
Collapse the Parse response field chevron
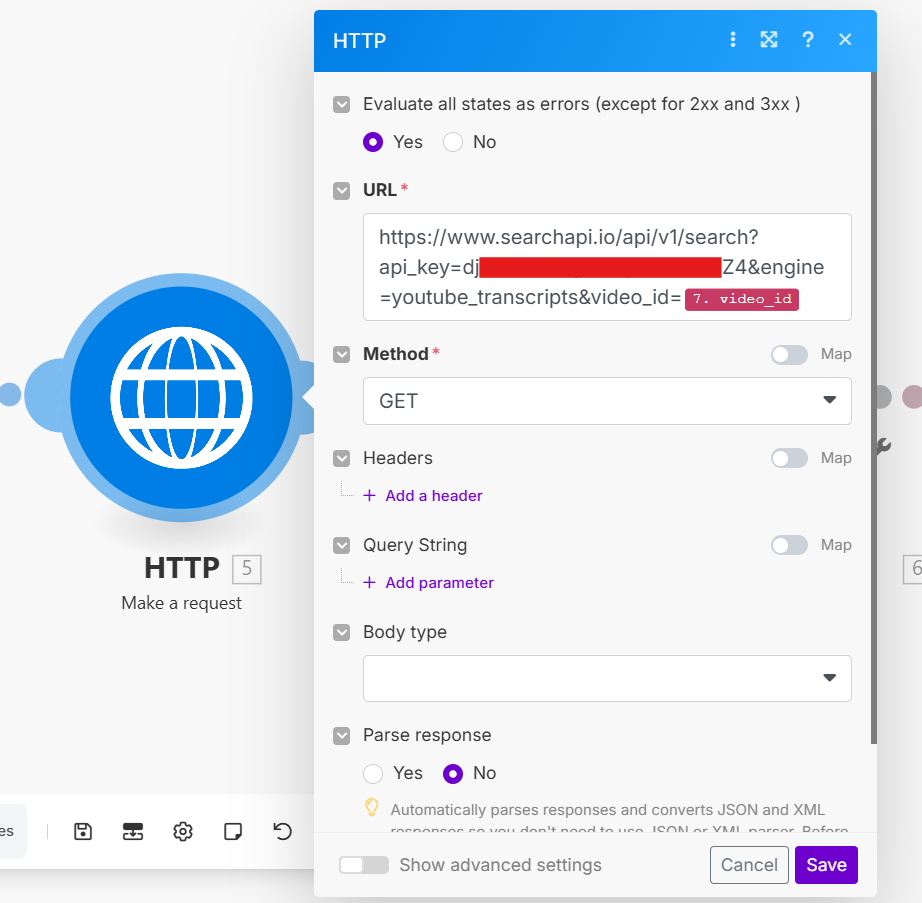coord(342,735)
